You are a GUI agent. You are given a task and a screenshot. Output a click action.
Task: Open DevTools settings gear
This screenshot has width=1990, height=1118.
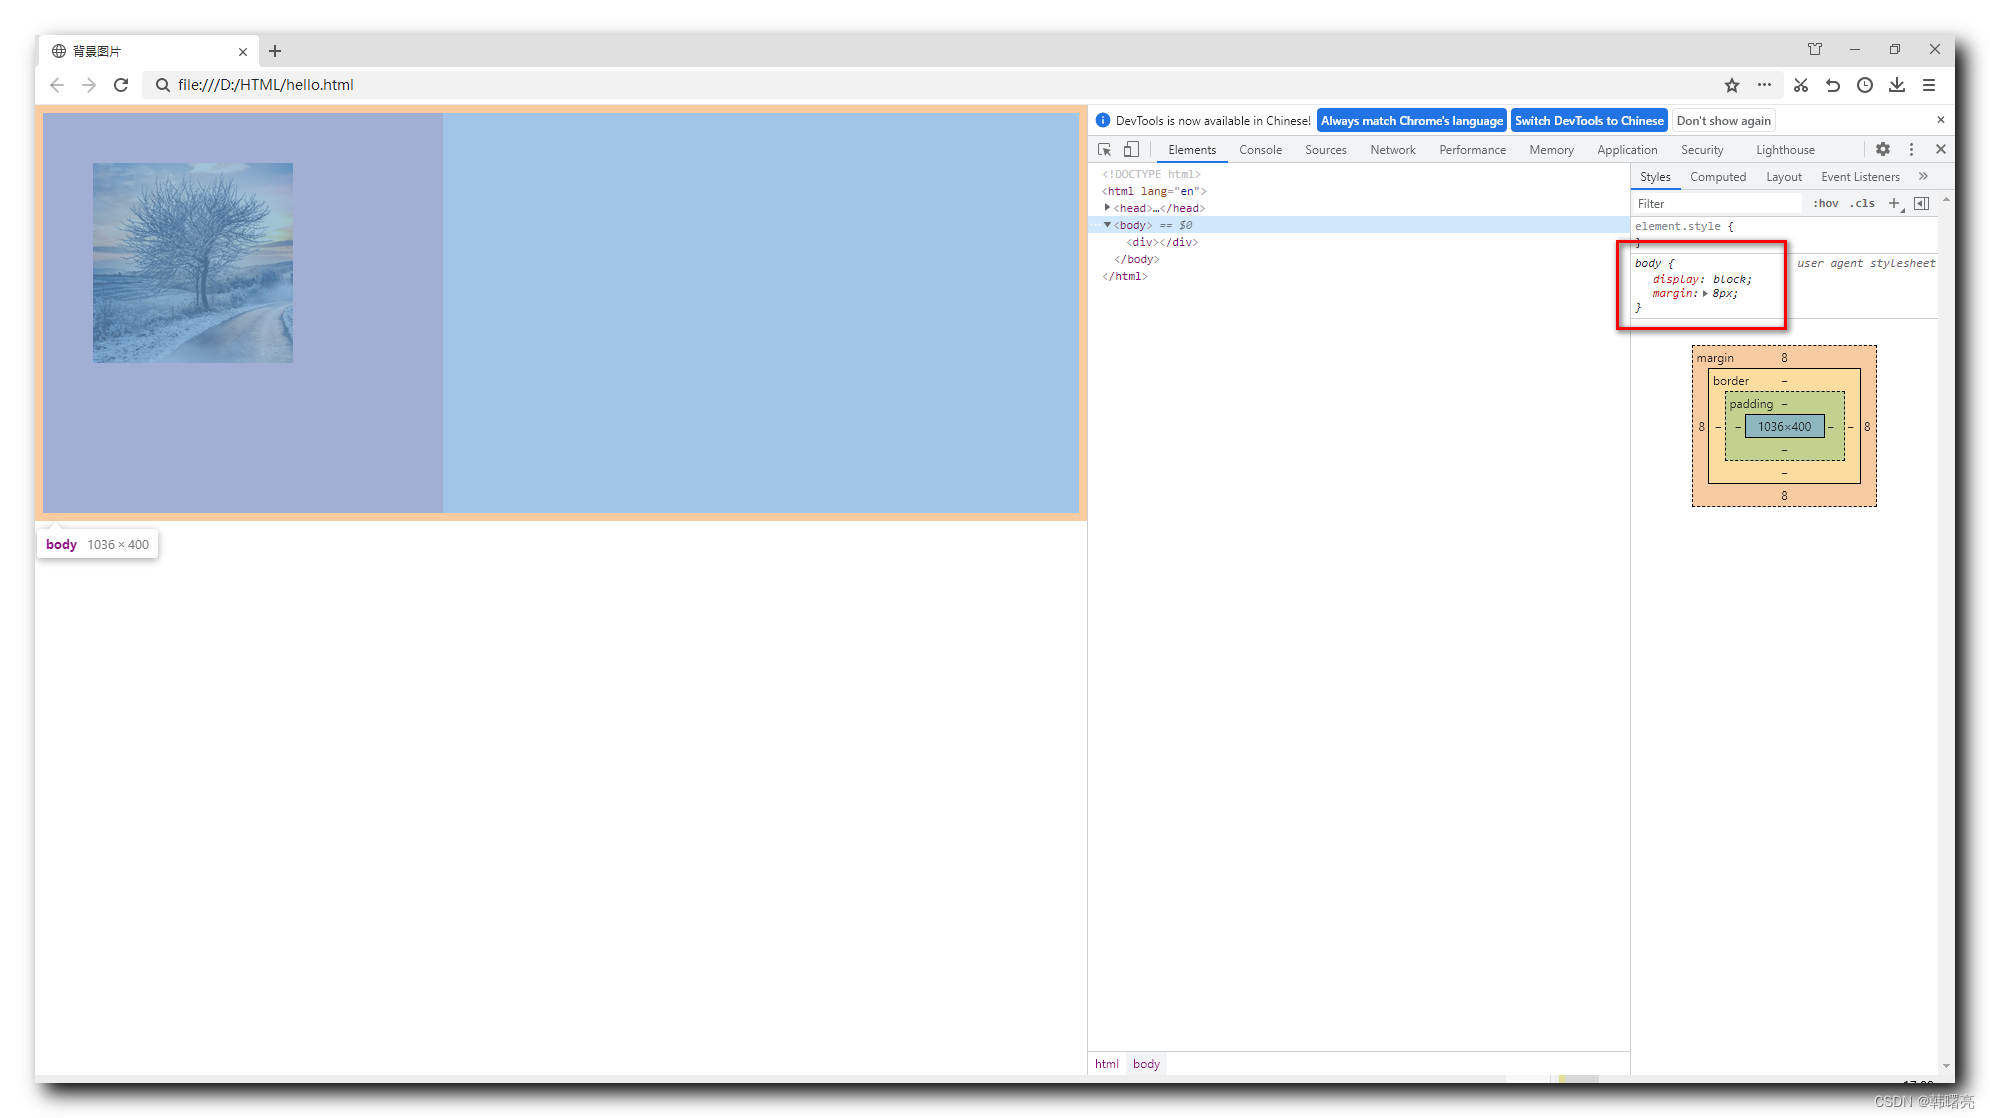point(1882,149)
